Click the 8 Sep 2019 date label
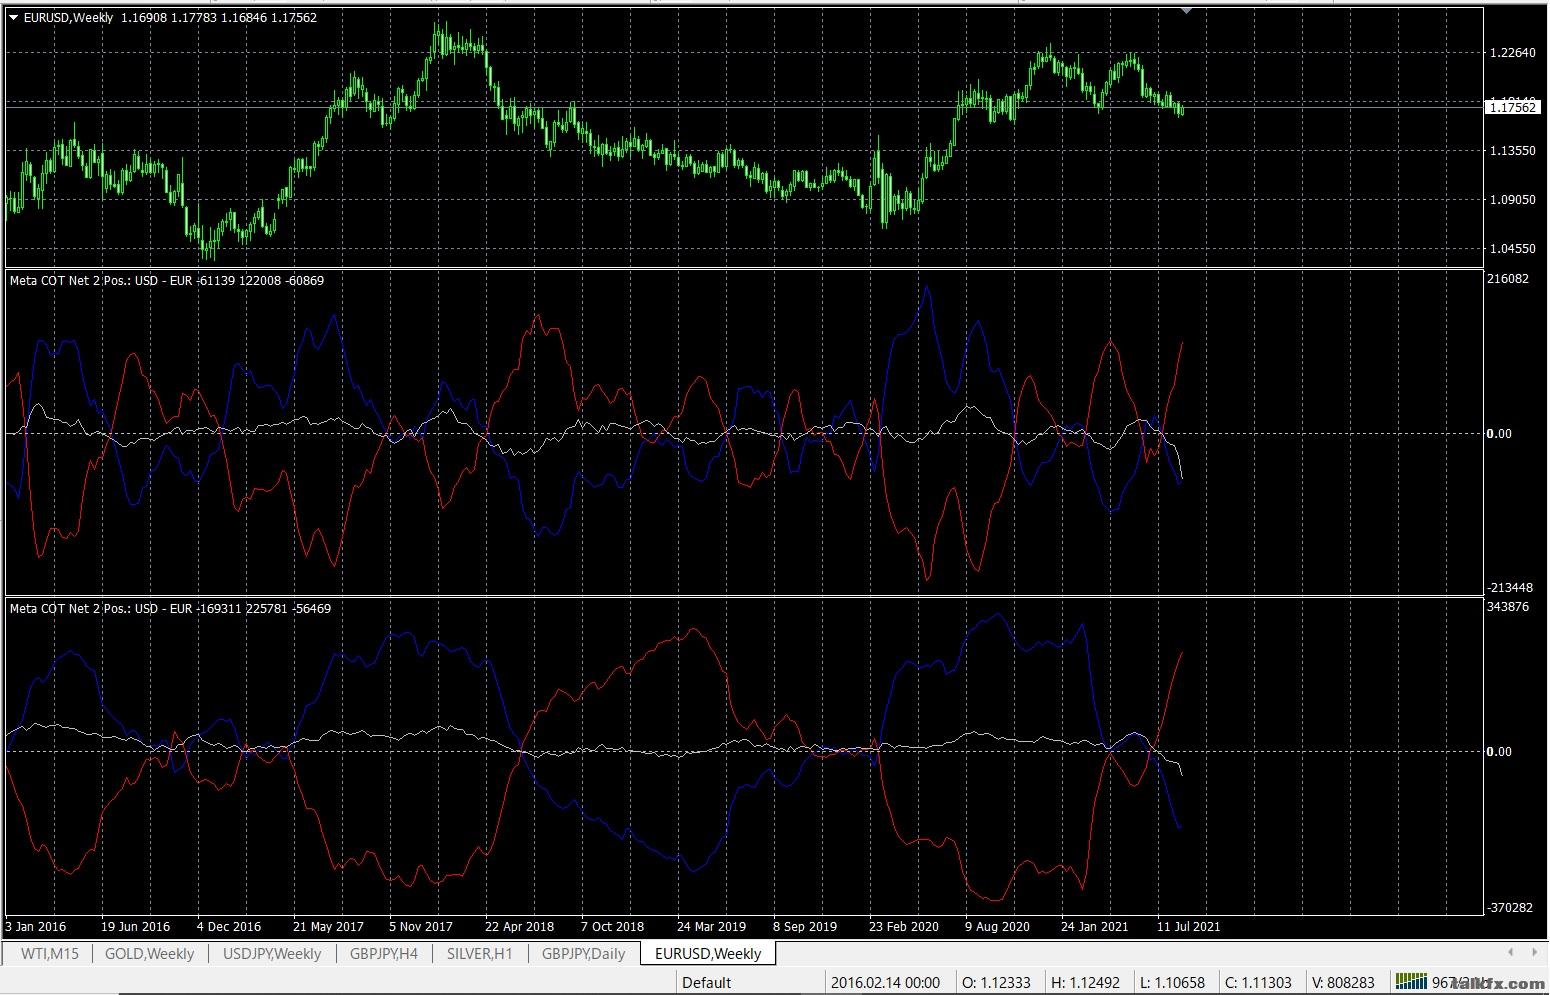1550x995 pixels. pyautogui.click(x=805, y=927)
